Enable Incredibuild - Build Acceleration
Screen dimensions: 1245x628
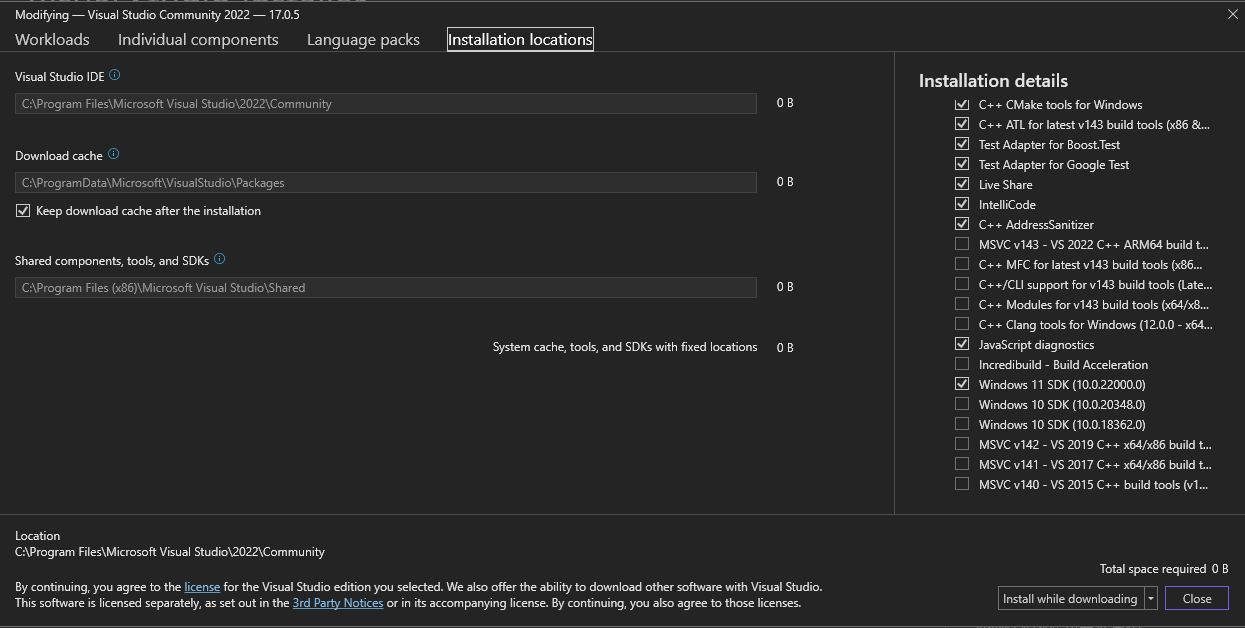[x=962, y=364]
